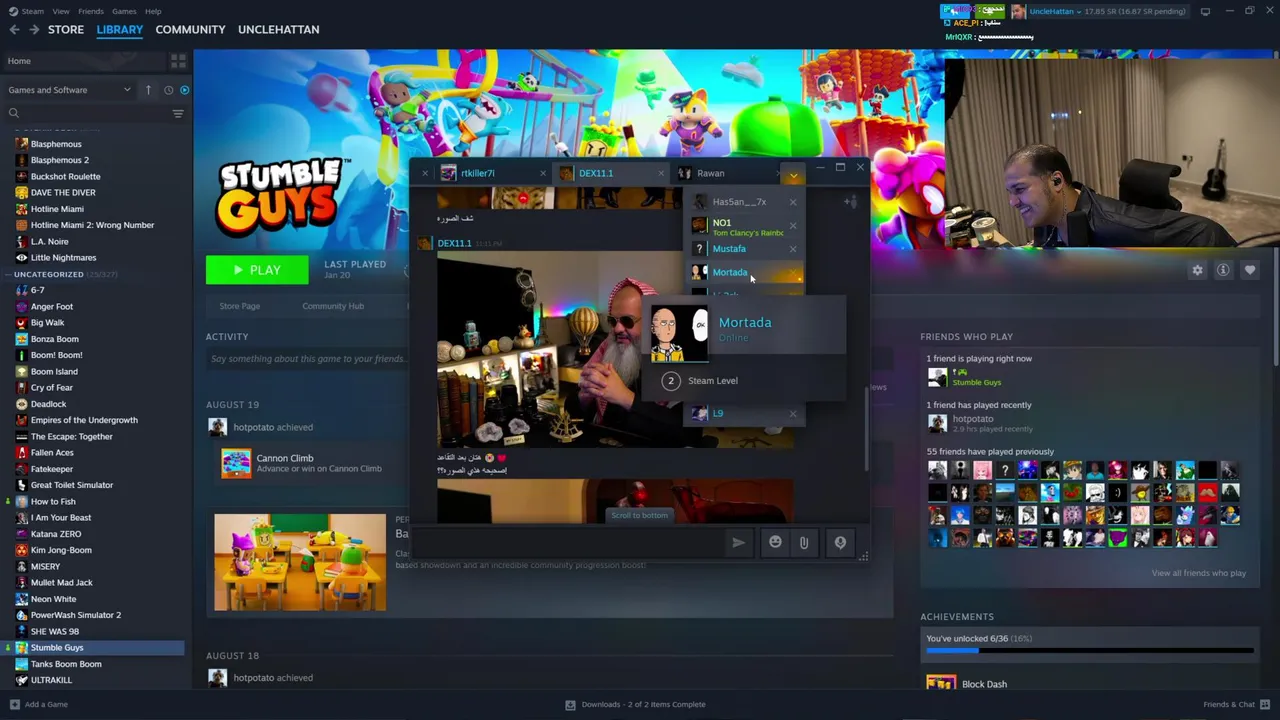
Task: Open the Games and Software dropdown
Action: tap(69, 90)
